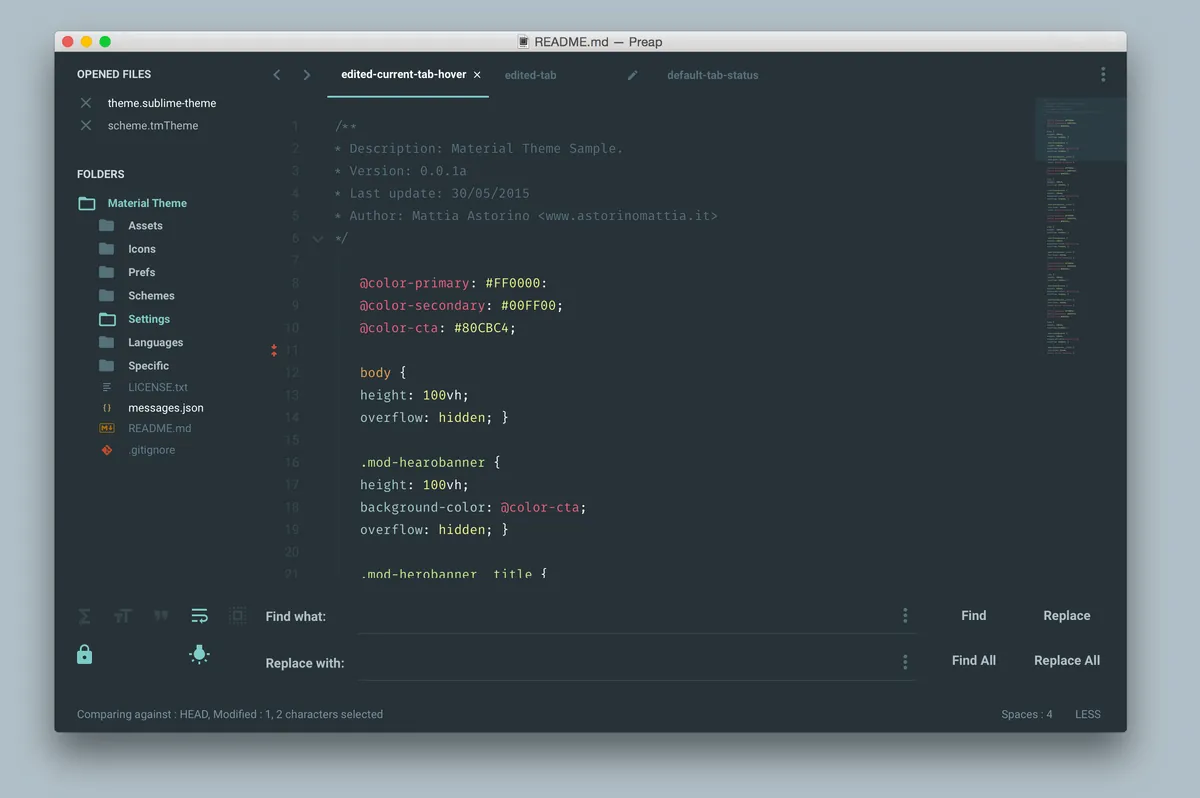
Task: Click the Replace button
Action: (x=1067, y=616)
